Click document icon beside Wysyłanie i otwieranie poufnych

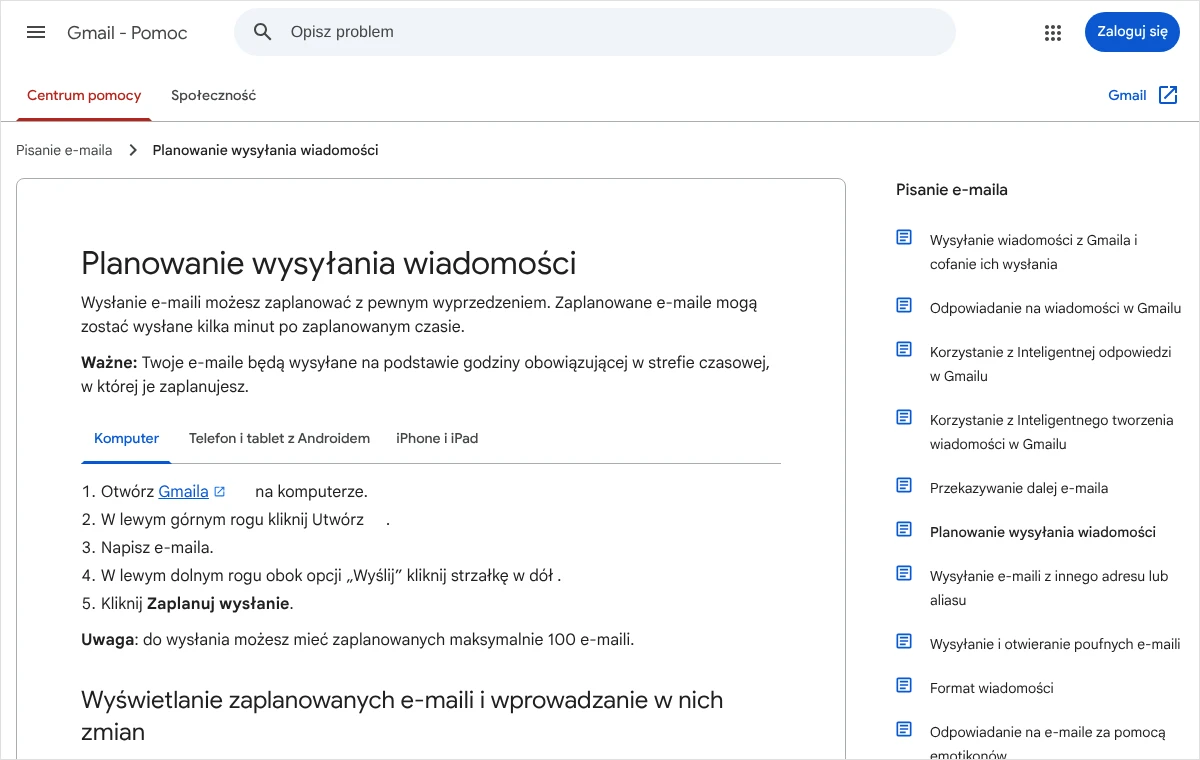[904, 641]
